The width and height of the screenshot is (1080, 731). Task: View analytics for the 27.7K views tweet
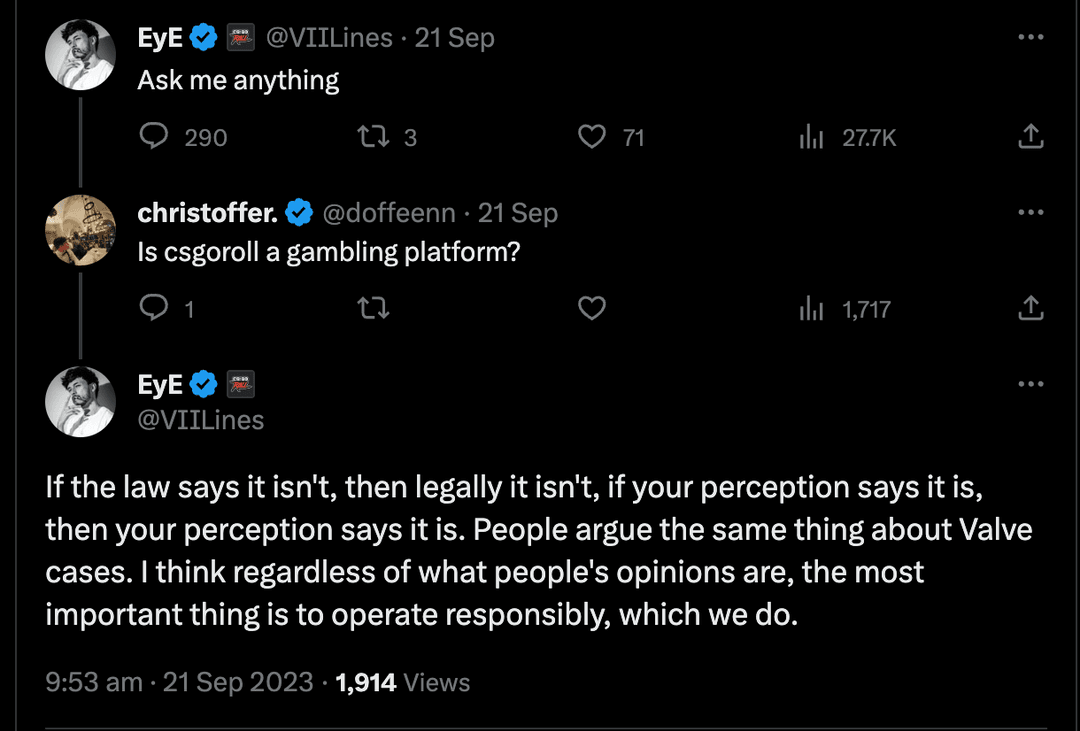click(x=810, y=138)
